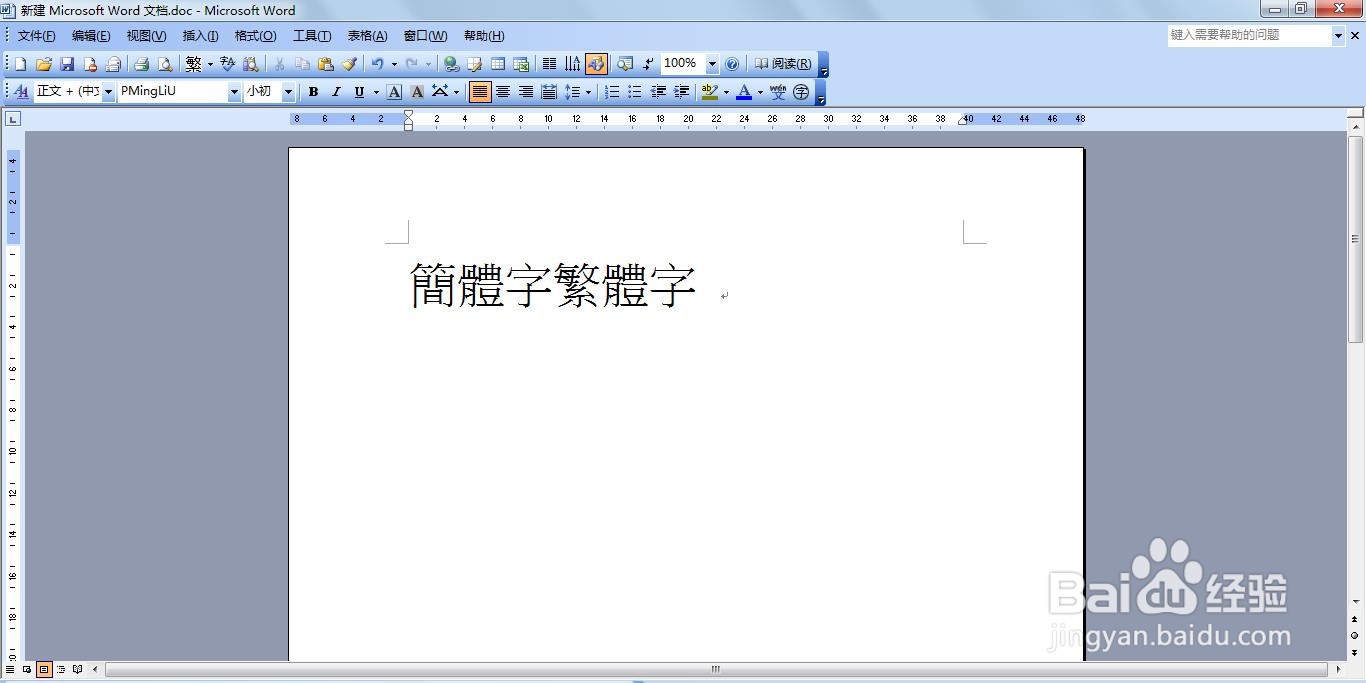This screenshot has height=683, width=1366.
Task: Click the Permission restricted-access icon
Action: point(90,64)
